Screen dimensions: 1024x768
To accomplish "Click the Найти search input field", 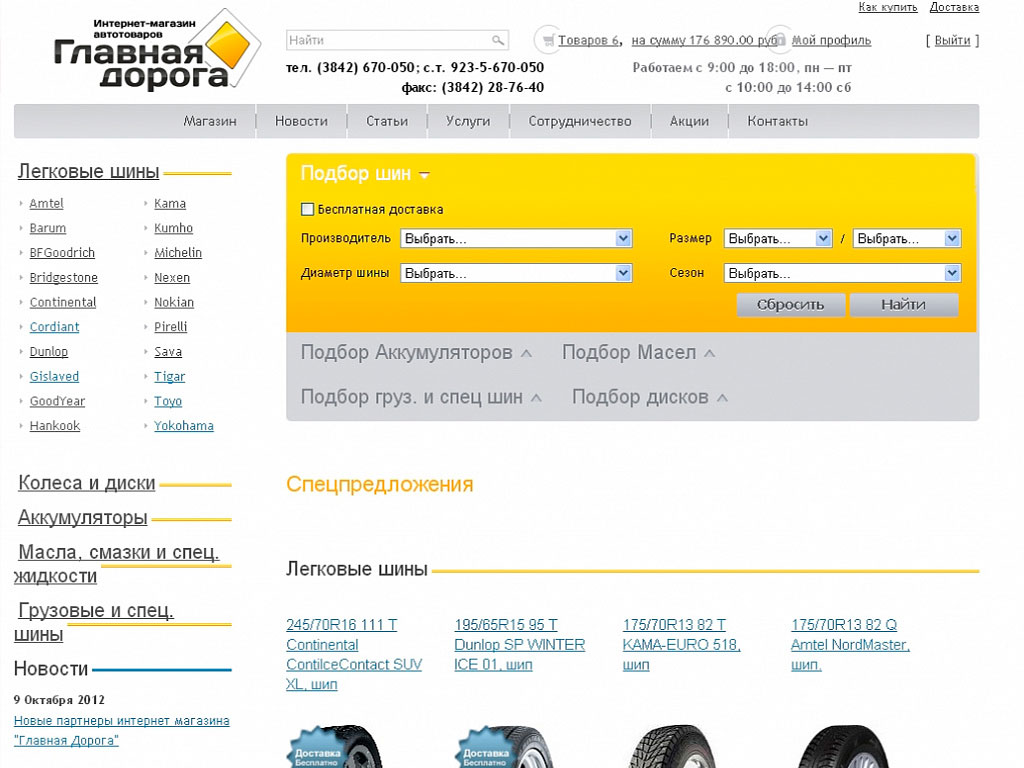I will coord(388,41).
